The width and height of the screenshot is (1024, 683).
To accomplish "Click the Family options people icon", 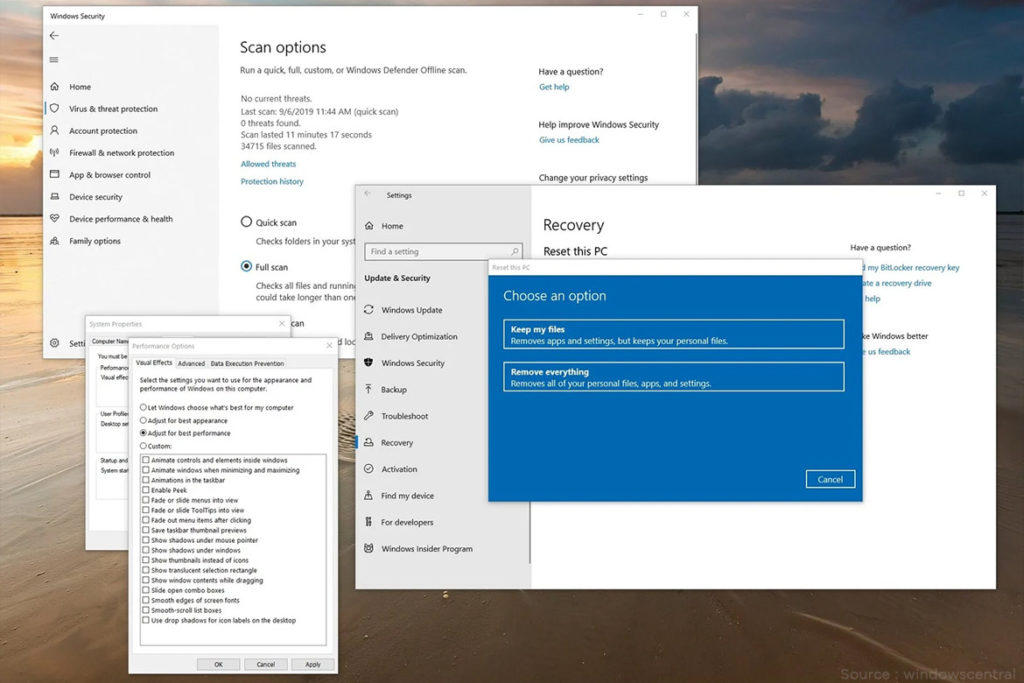I will pos(55,240).
